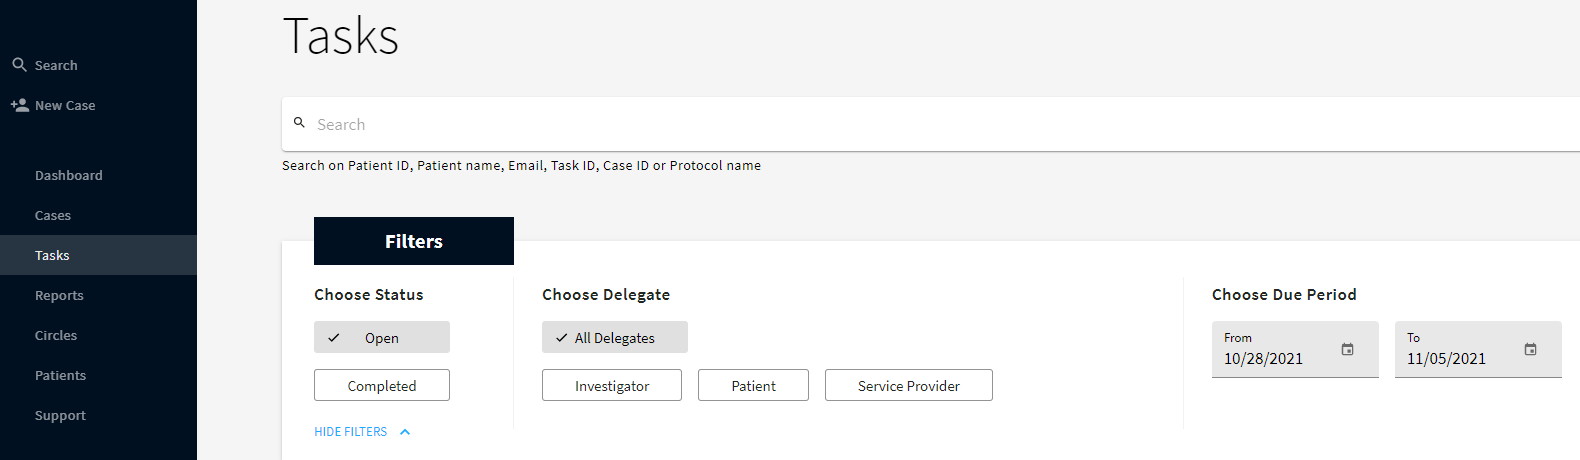Collapse filters using the Hide Filters chevron
1580x460 pixels.
click(x=405, y=432)
